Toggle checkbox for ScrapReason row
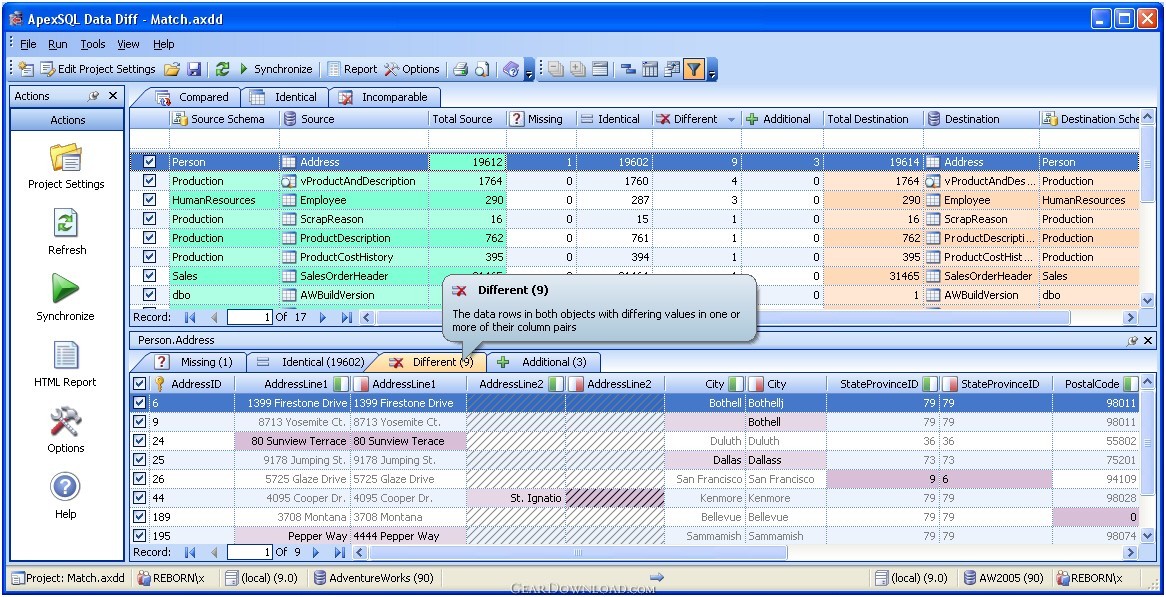 [149, 219]
